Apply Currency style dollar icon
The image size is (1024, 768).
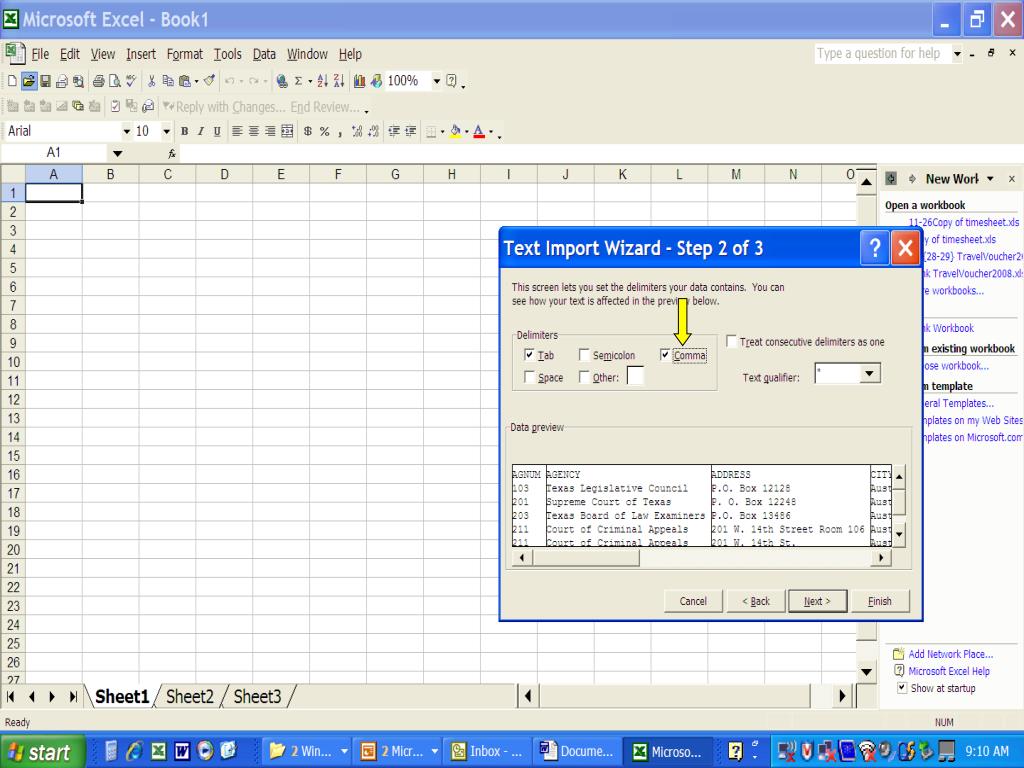(x=308, y=131)
